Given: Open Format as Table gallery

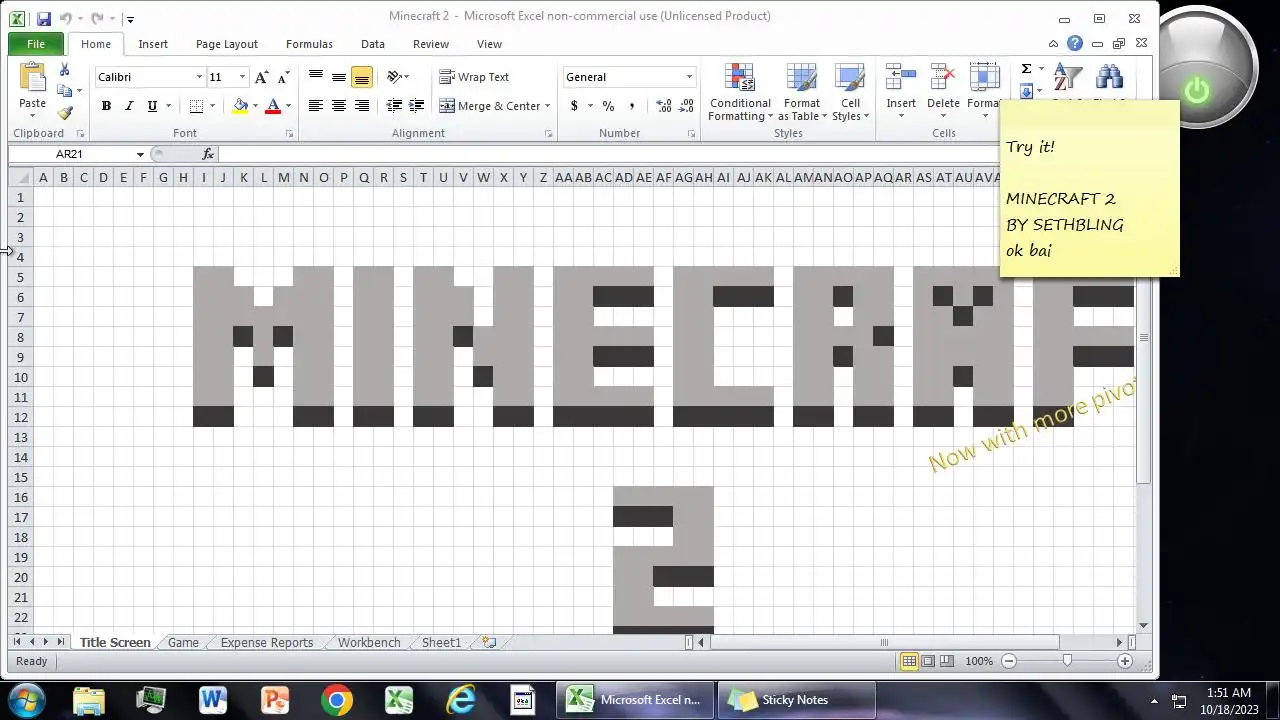Looking at the screenshot, I should click(x=802, y=93).
